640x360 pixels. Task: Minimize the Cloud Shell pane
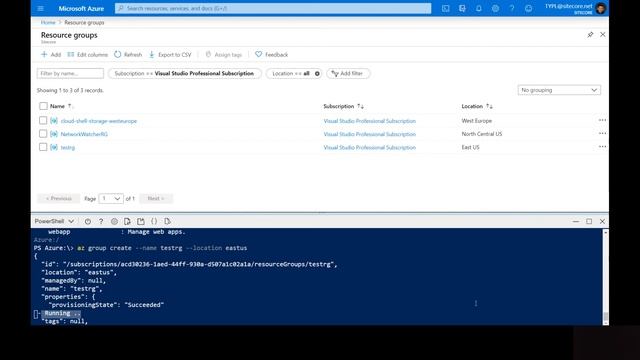(576, 221)
